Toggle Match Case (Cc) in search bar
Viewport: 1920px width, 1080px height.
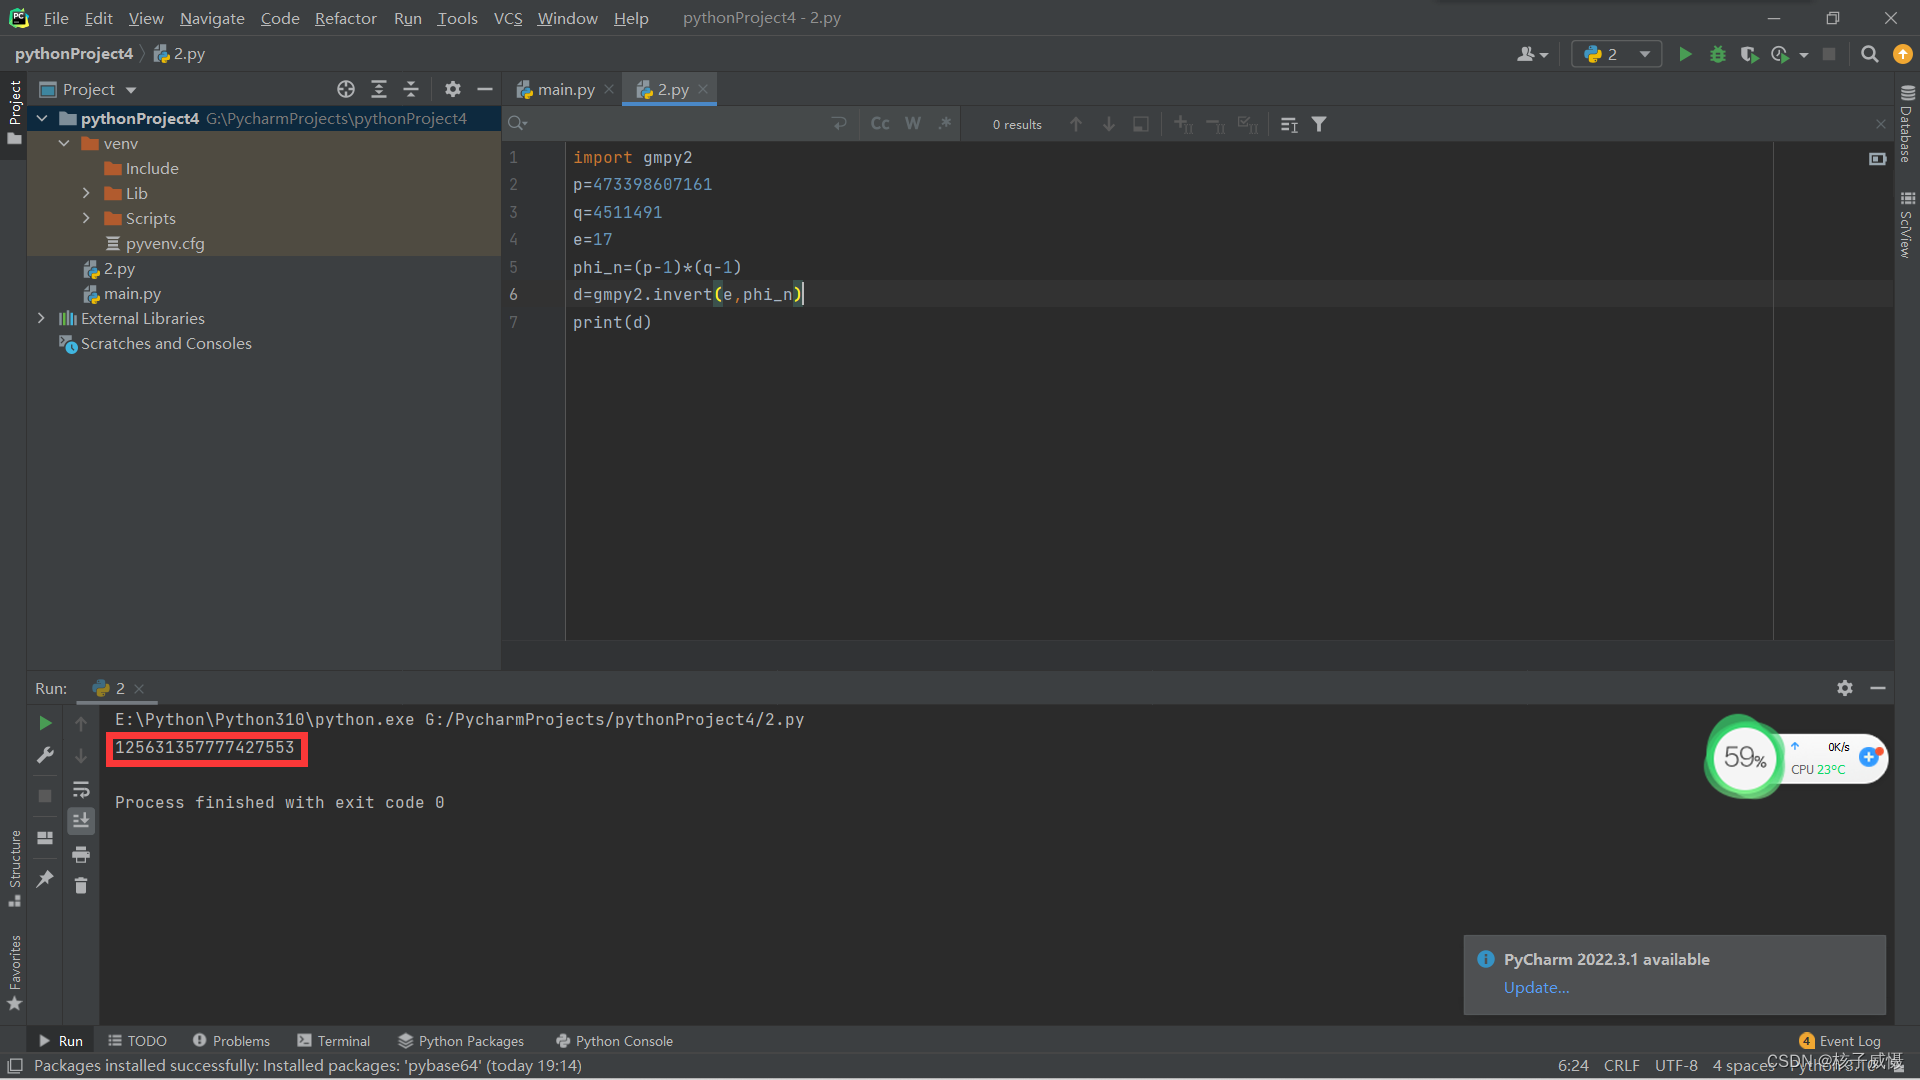click(x=880, y=123)
